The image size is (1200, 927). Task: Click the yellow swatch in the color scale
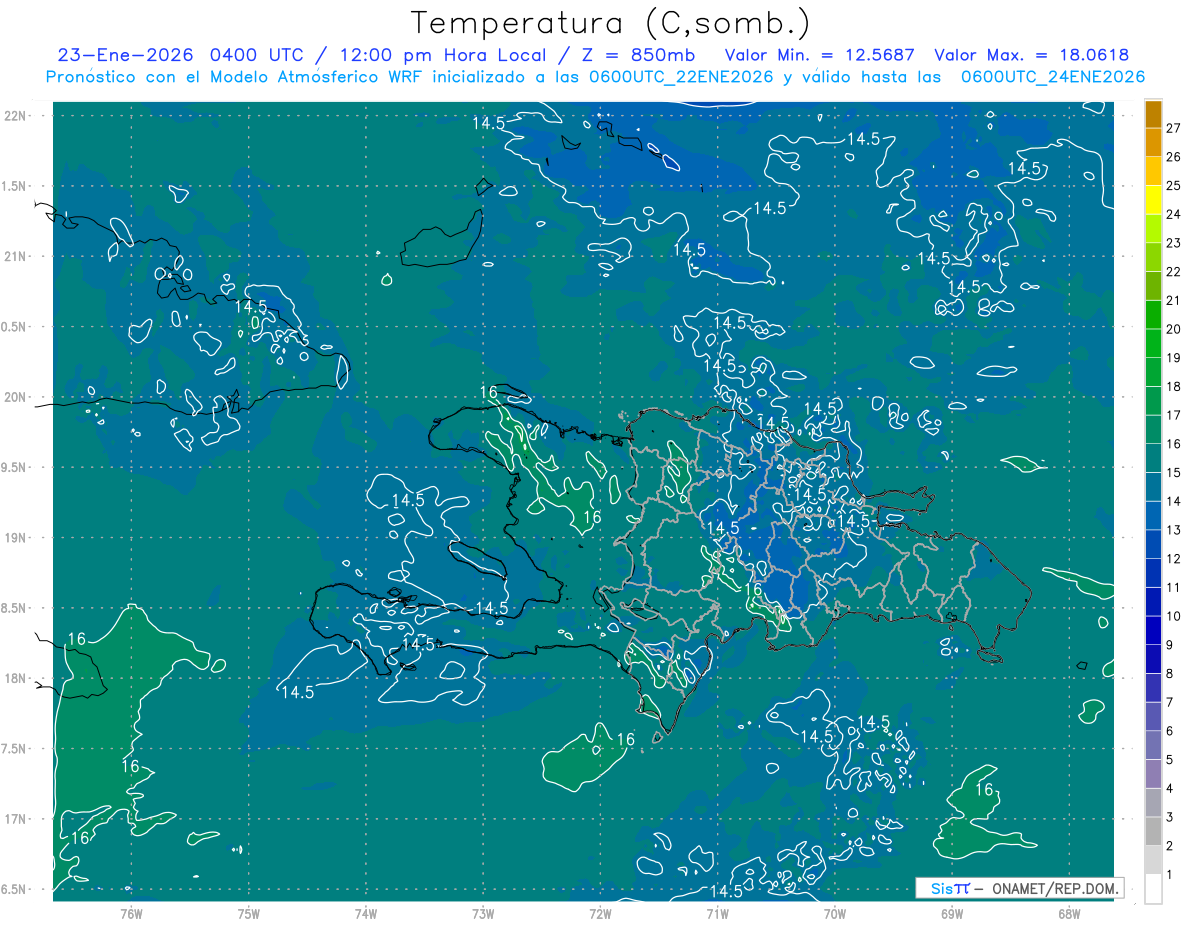(1154, 200)
